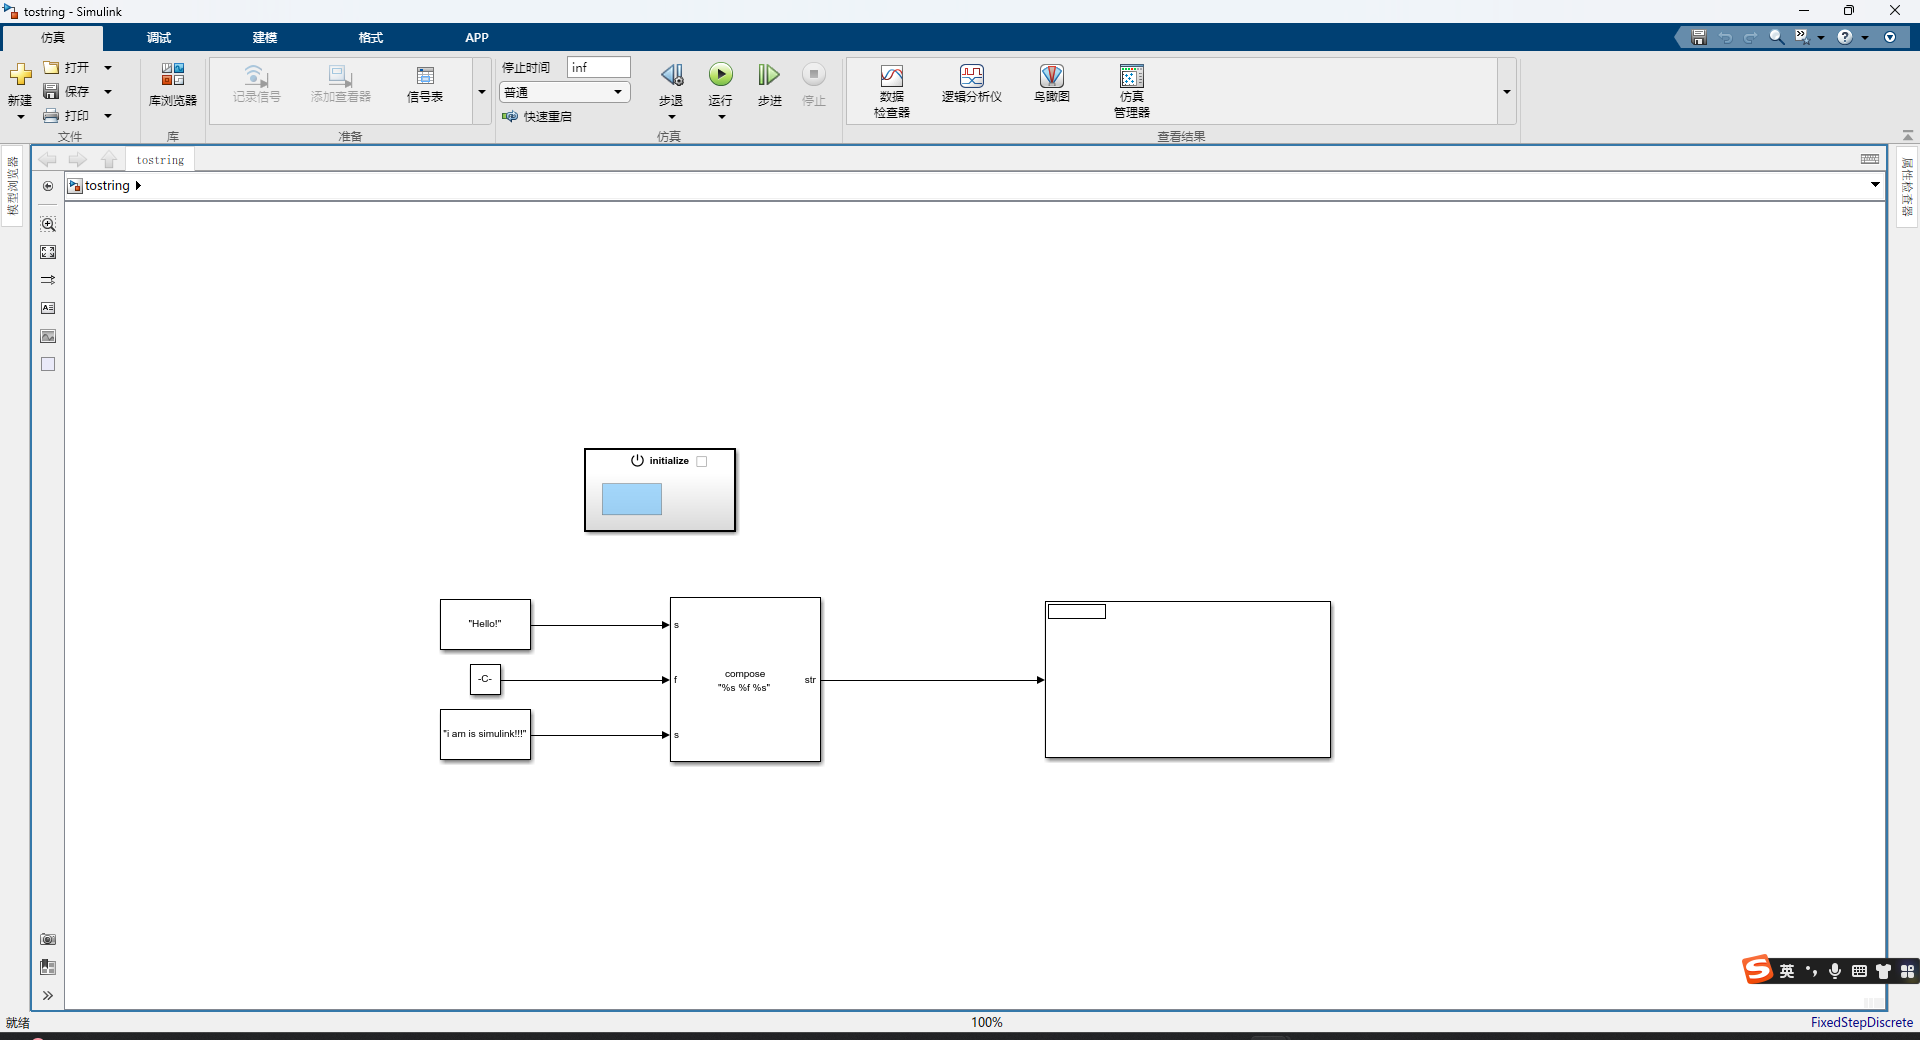
Task: Click the 打印 print button
Action: click(x=67, y=116)
